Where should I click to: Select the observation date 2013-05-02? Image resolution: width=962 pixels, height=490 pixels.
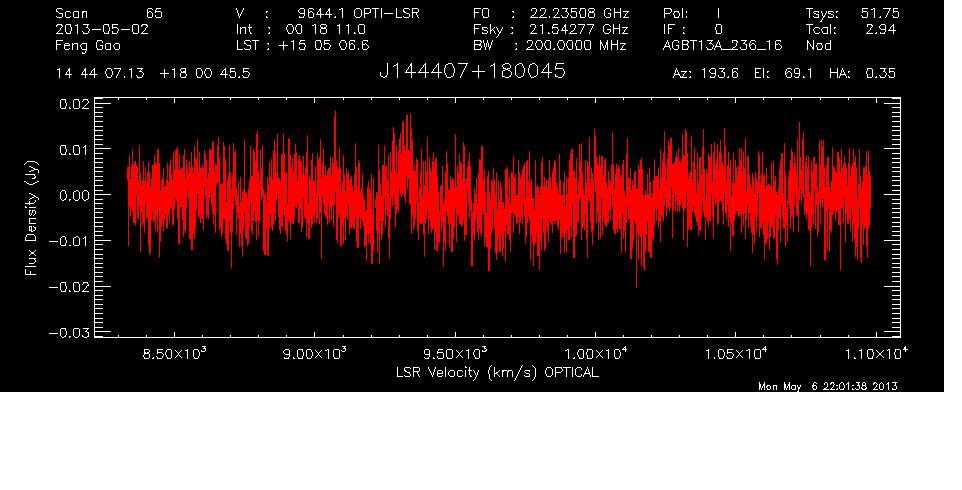pyautogui.click(x=102, y=29)
